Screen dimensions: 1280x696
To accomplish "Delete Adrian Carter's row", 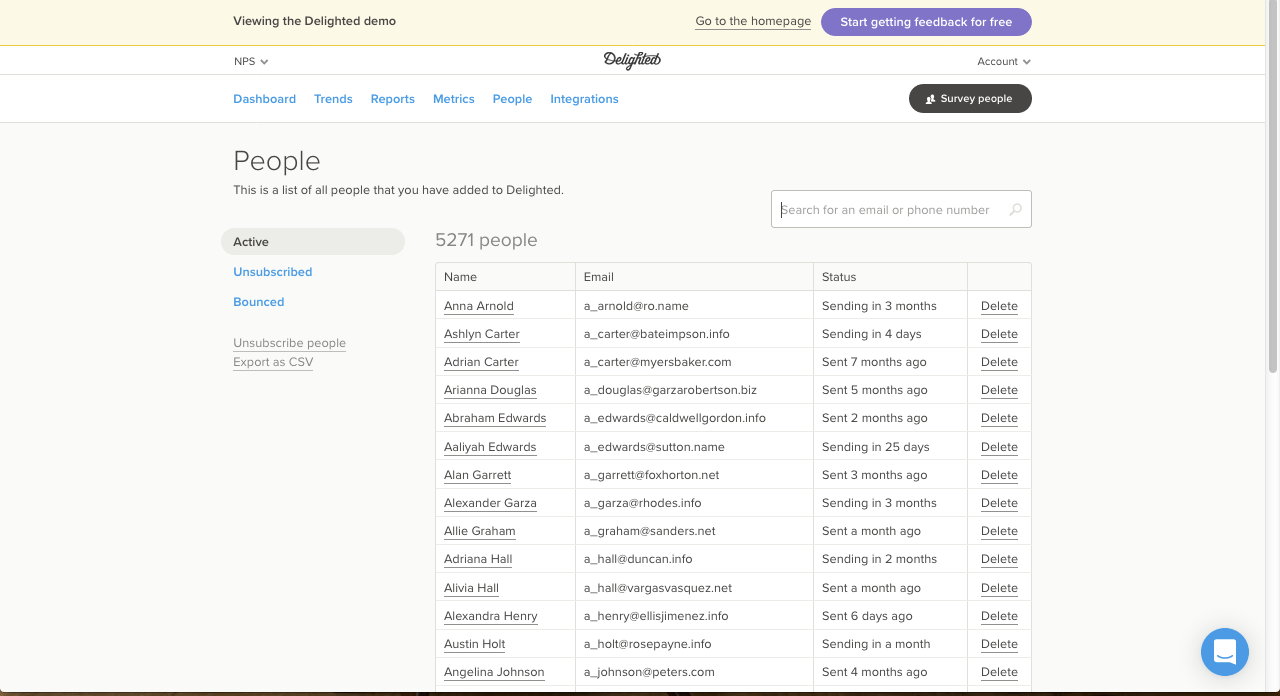I will coord(999,362).
